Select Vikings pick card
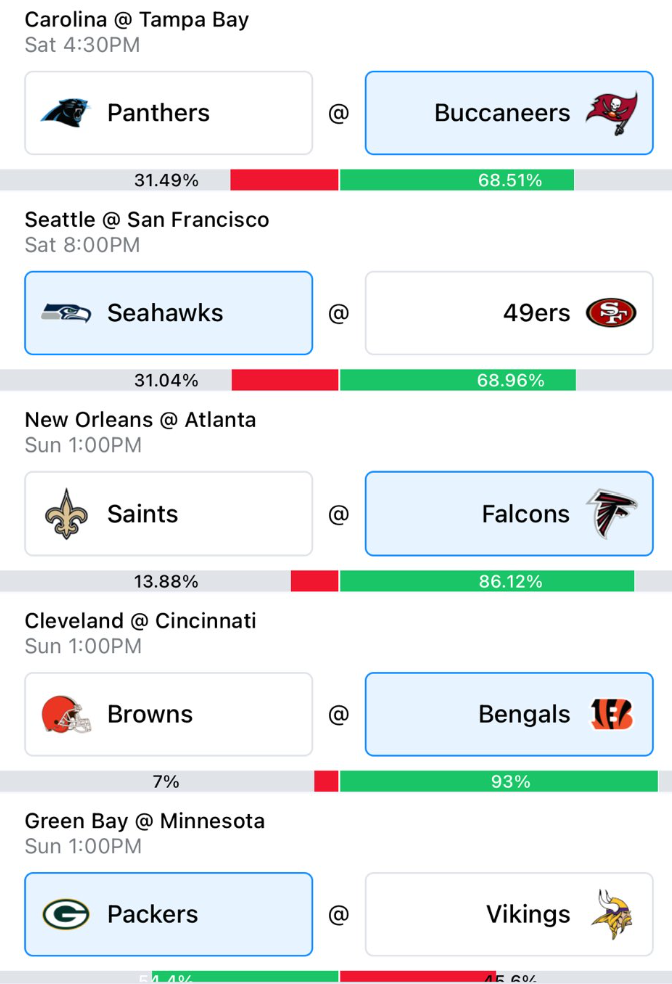Viewport: 672px width, 984px height. (509, 914)
